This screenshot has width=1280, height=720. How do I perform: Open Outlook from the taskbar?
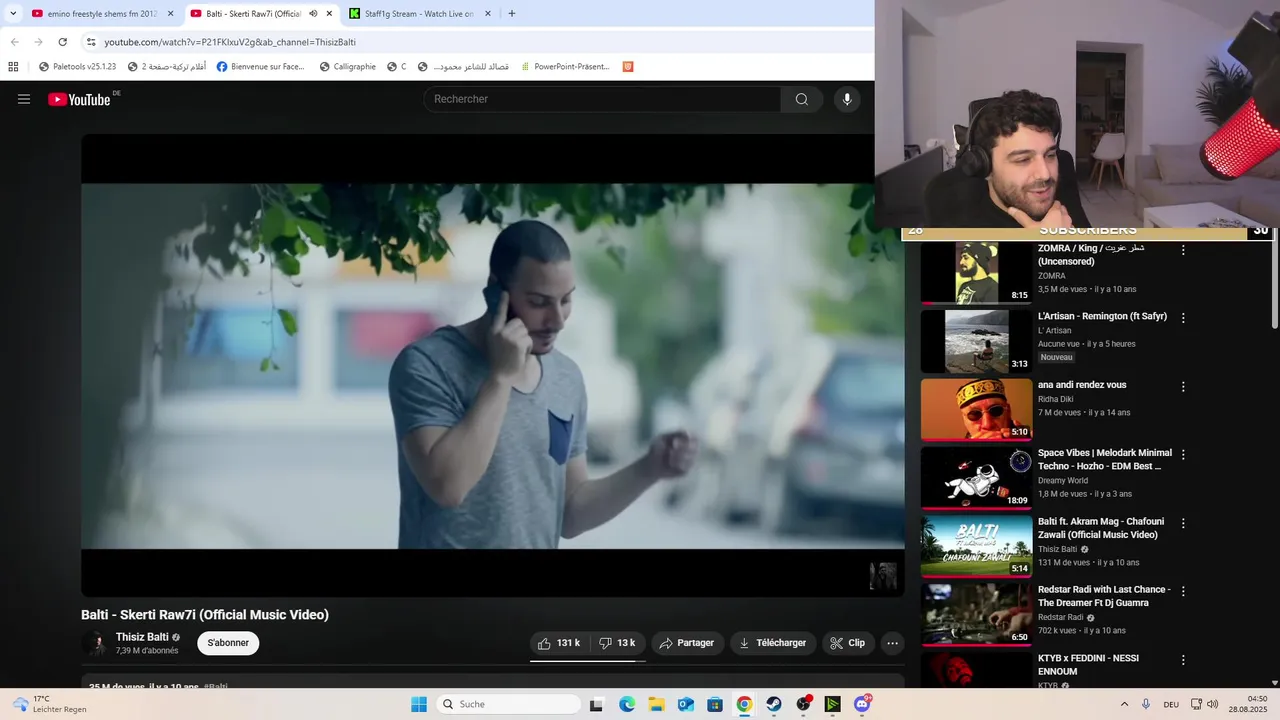click(686, 704)
